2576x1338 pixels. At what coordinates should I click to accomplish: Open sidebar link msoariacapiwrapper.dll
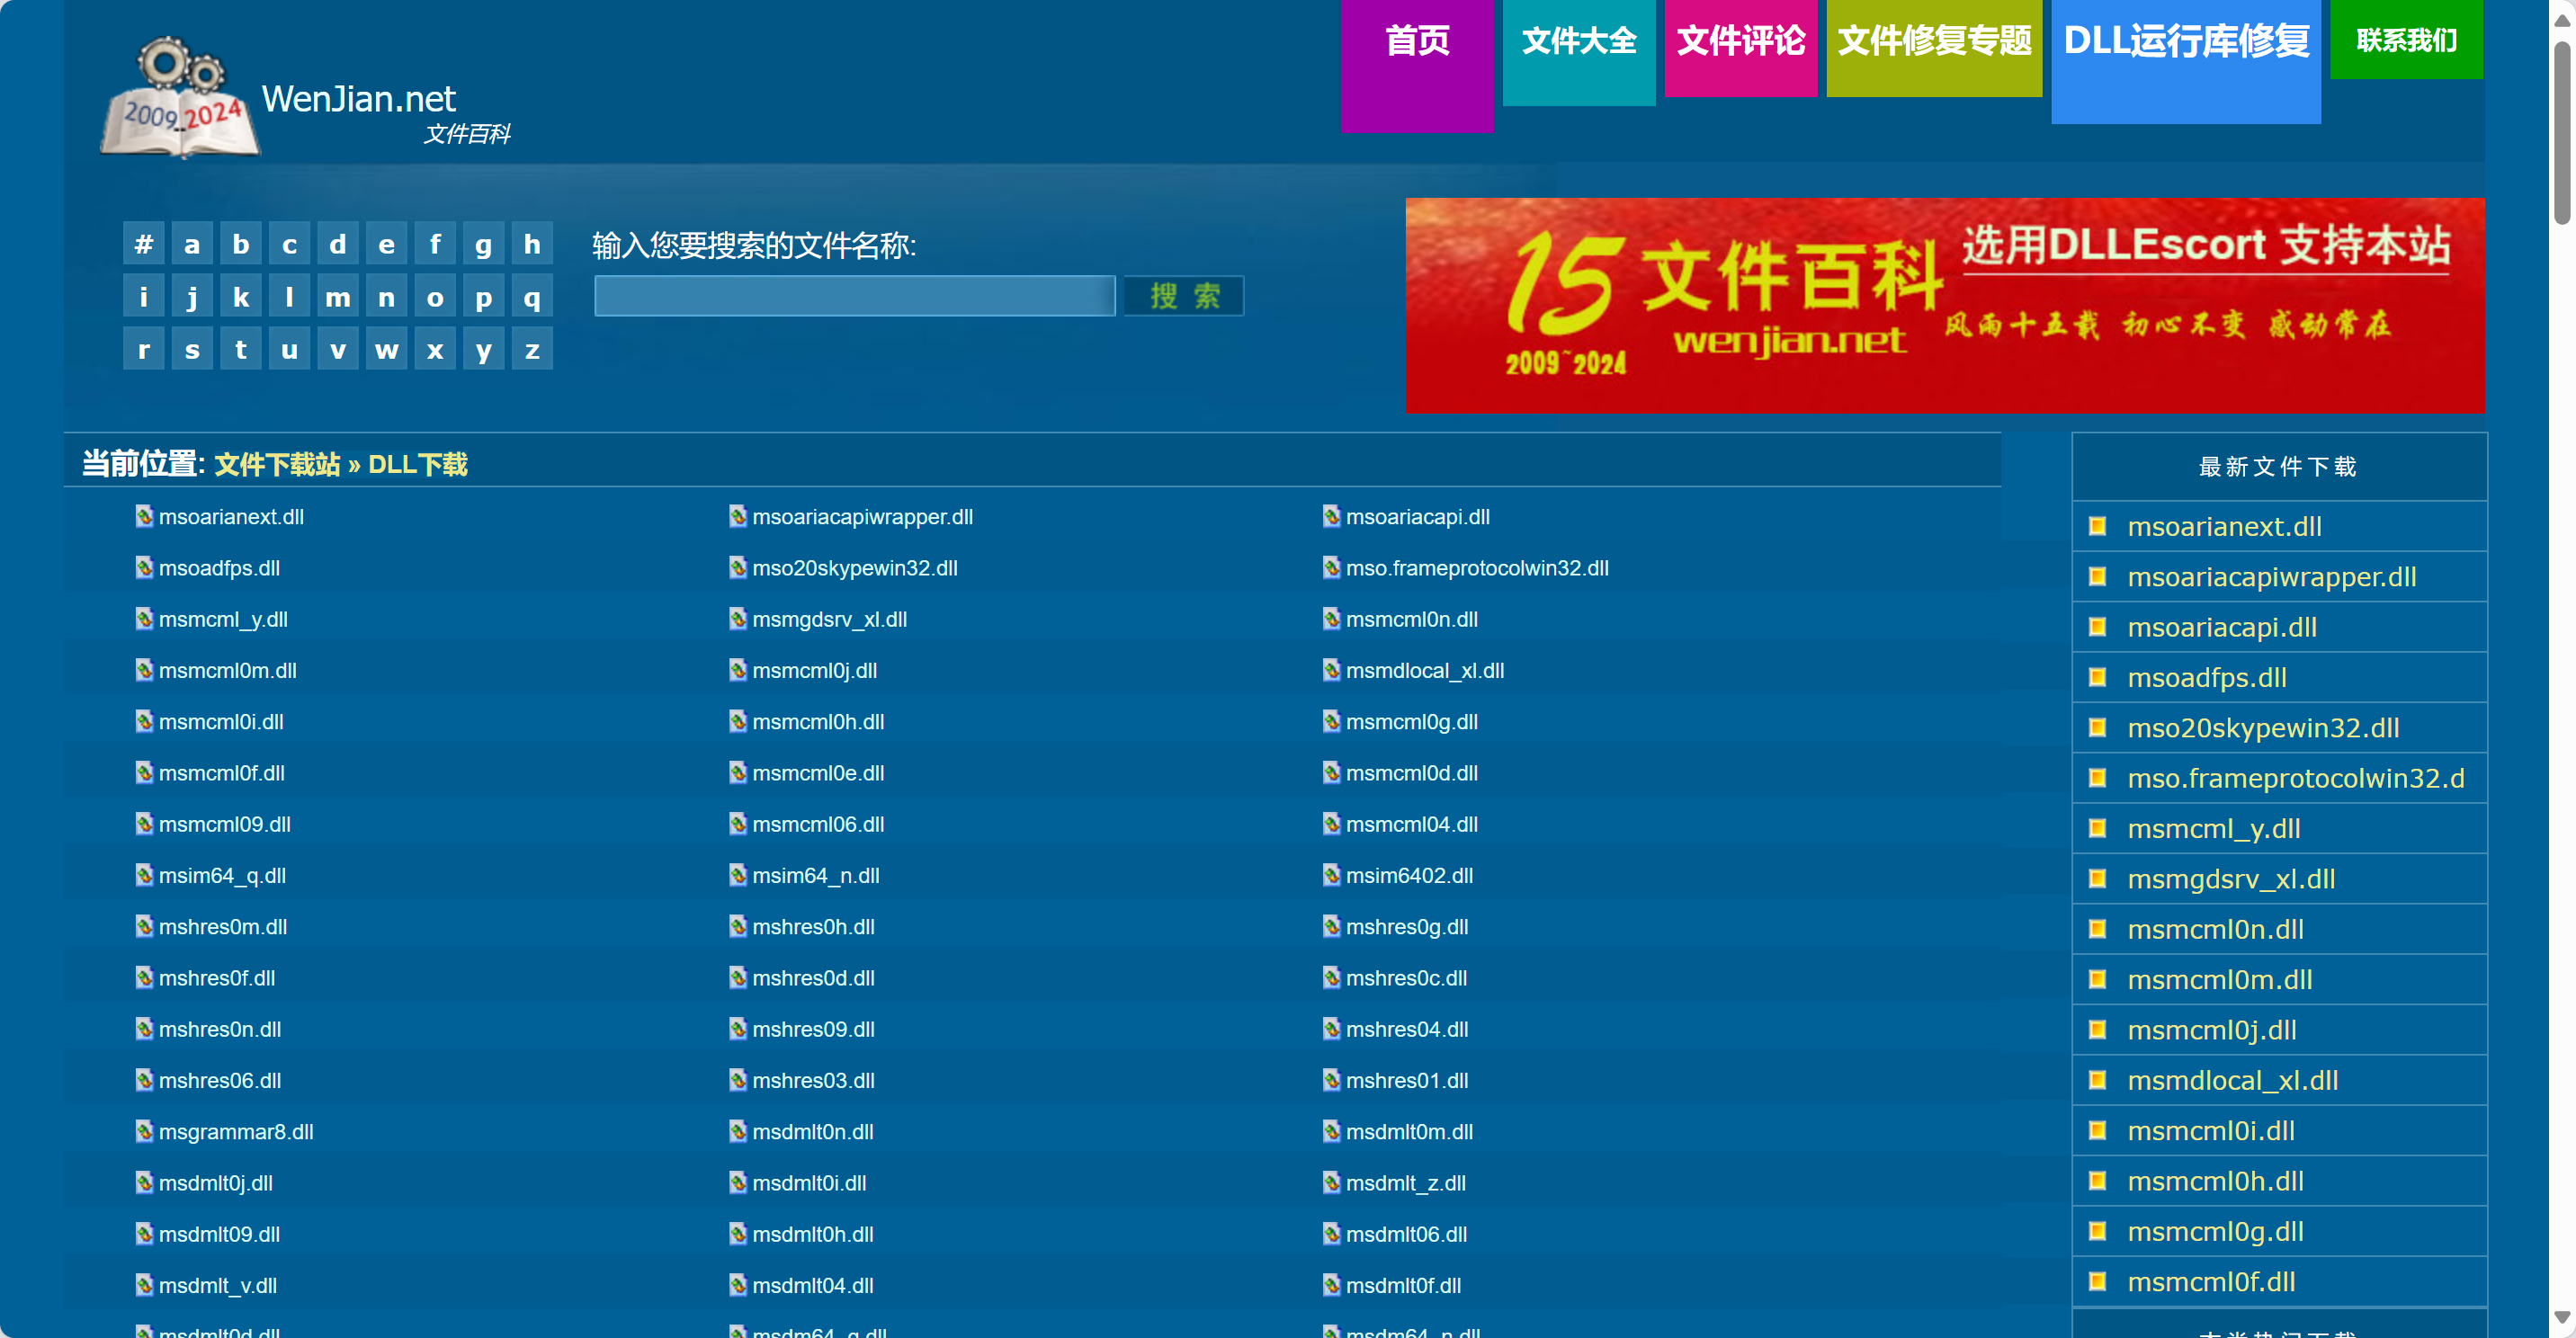tap(2271, 577)
